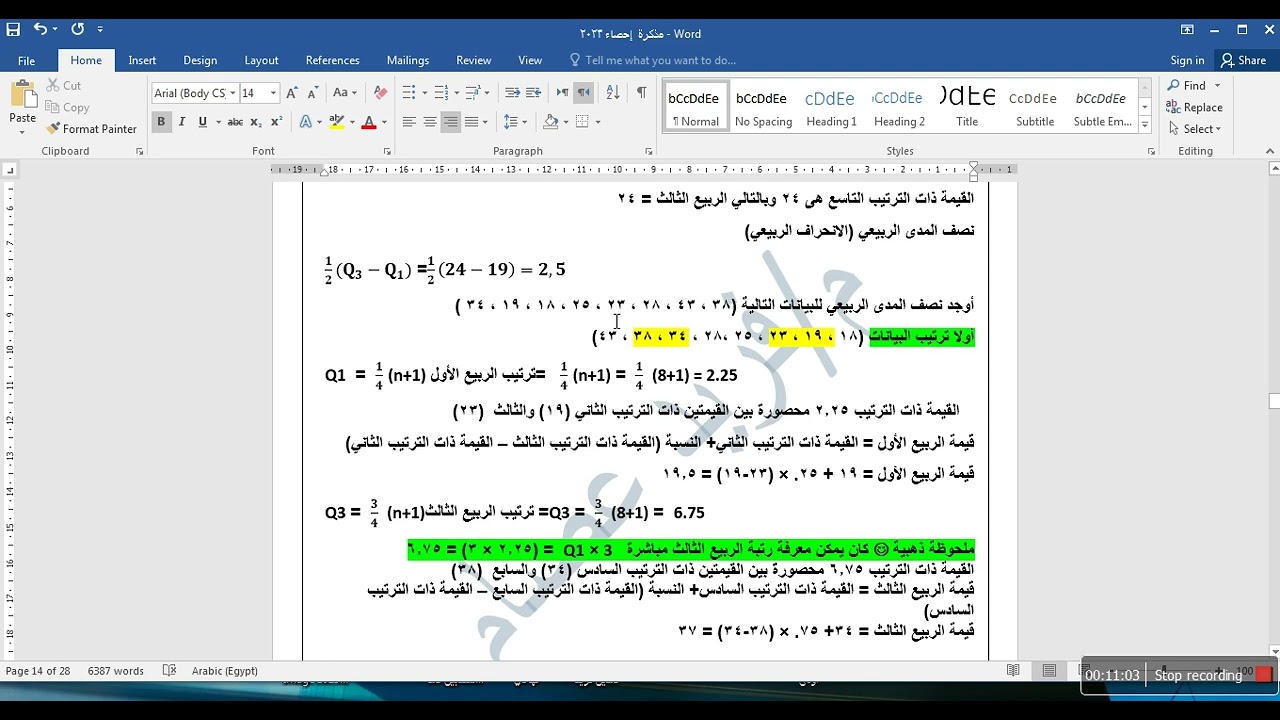Image resolution: width=1280 pixels, height=720 pixels.
Task: Cut the selected text
Action: tap(63, 86)
